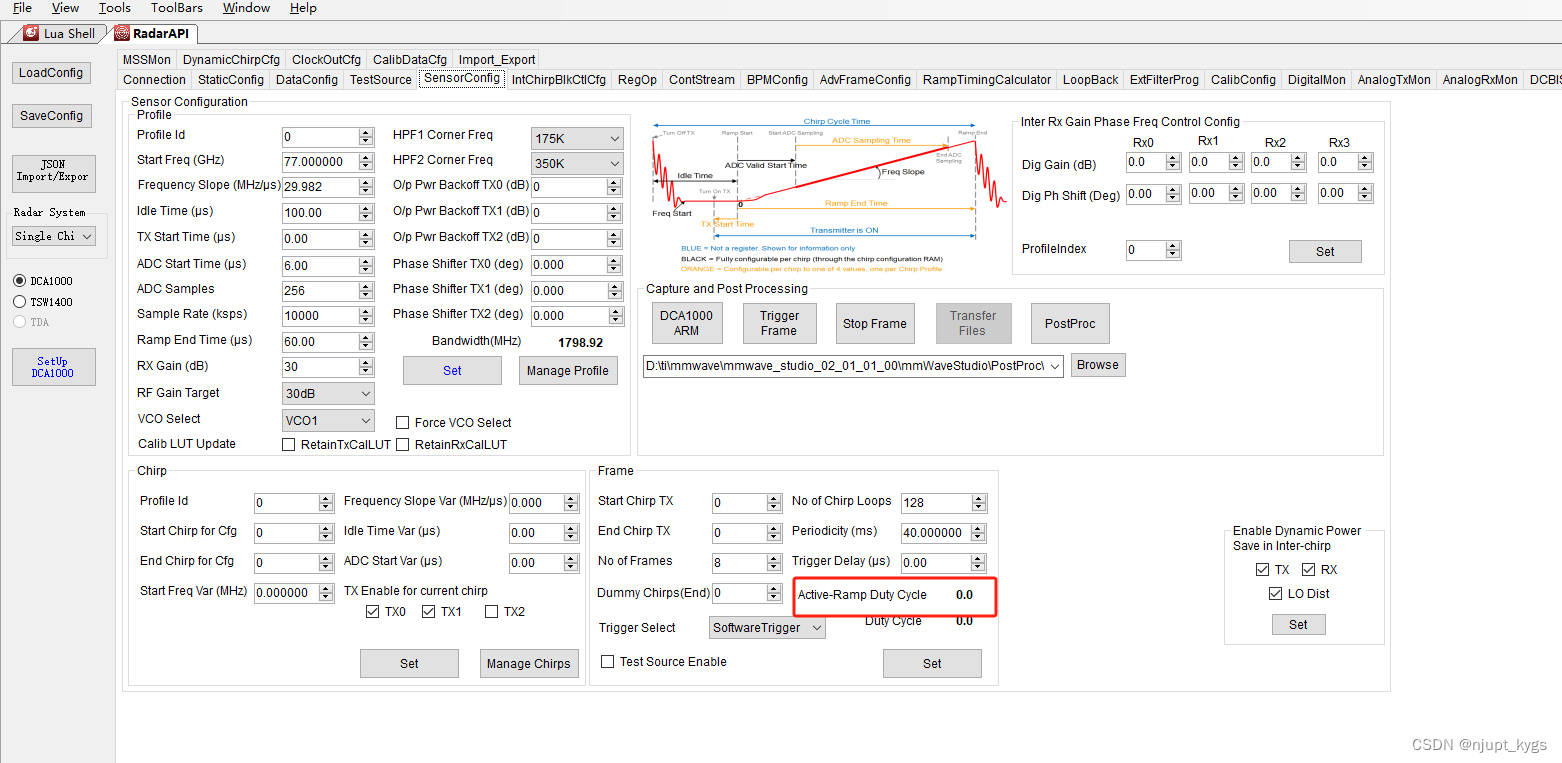Adjust ProfileIndex spinner arrows

(1172, 250)
